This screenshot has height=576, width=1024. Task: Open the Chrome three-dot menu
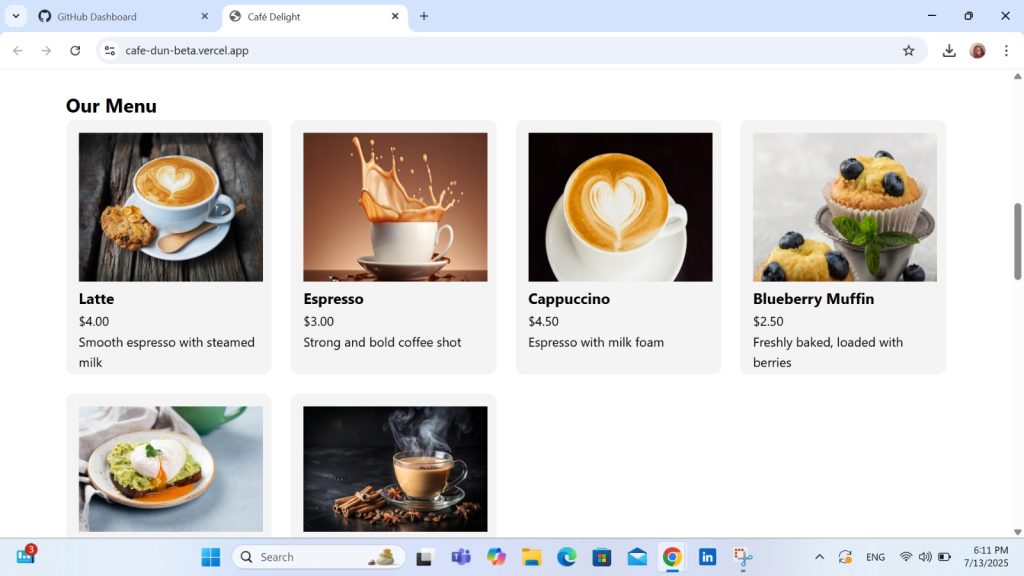click(1006, 51)
